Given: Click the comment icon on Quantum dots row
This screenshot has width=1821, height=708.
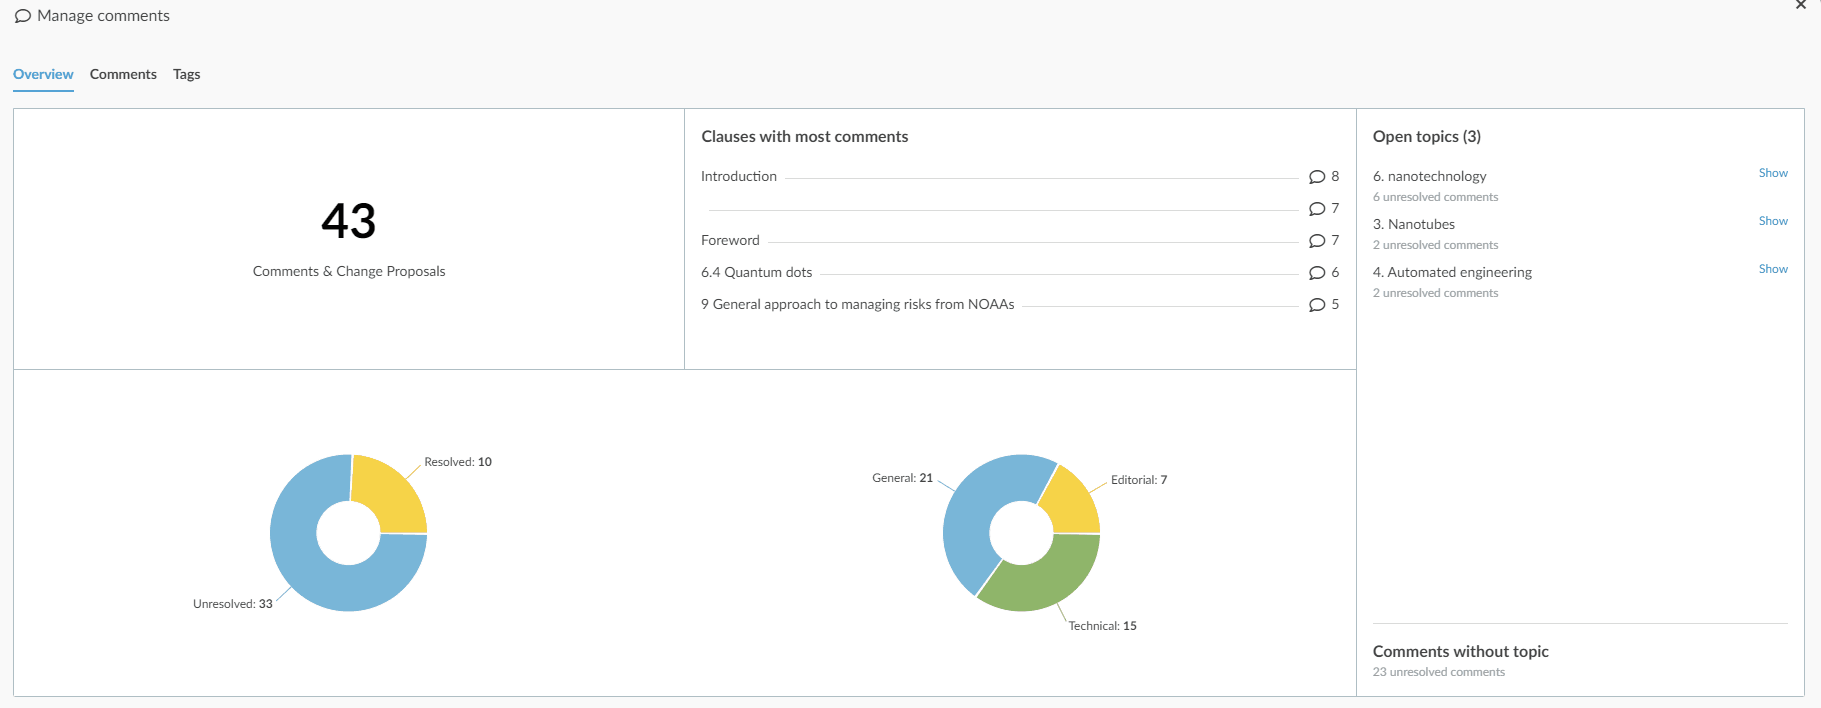Looking at the screenshot, I should (1317, 273).
